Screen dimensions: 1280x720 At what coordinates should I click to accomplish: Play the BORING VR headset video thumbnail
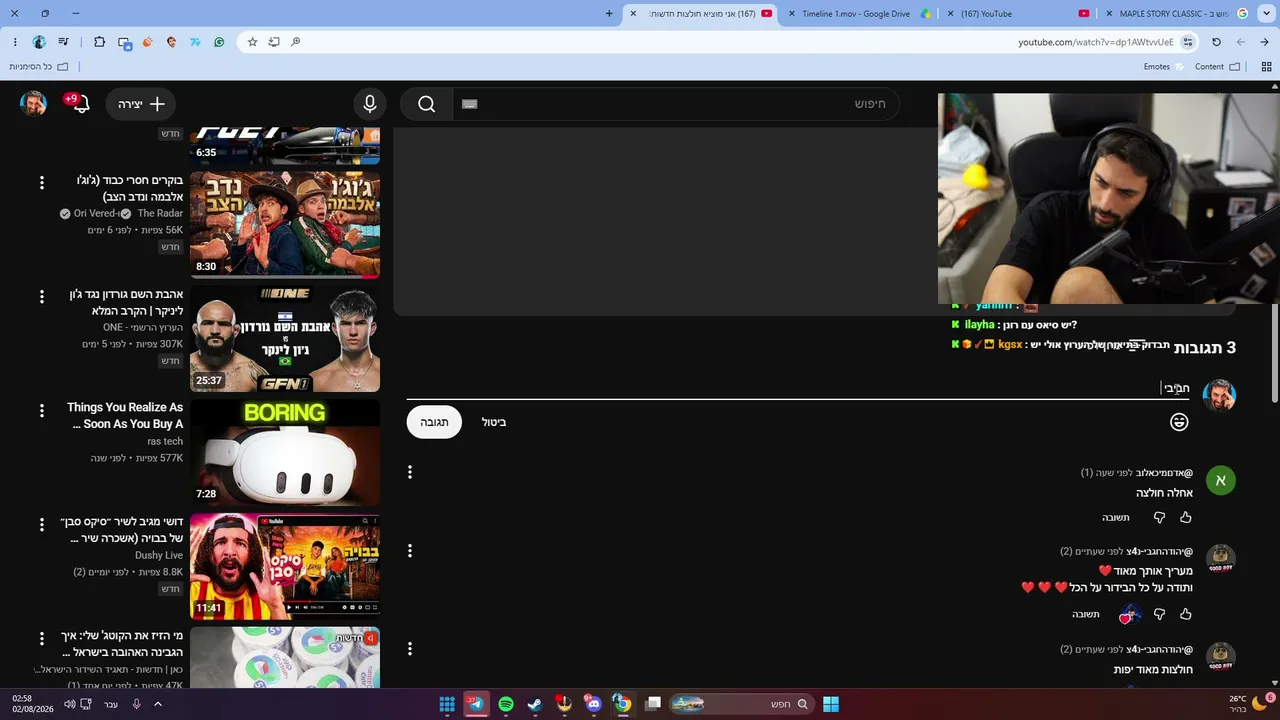(x=285, y=452)
